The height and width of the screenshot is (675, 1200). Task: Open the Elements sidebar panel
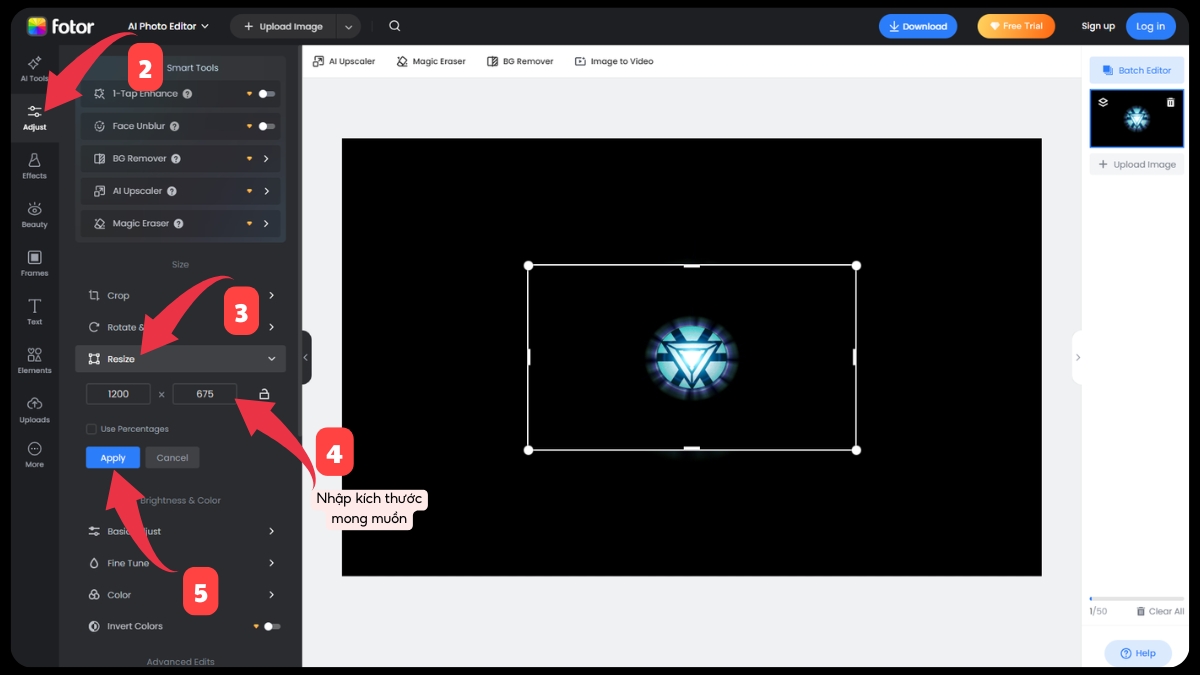tap(34, 360)
